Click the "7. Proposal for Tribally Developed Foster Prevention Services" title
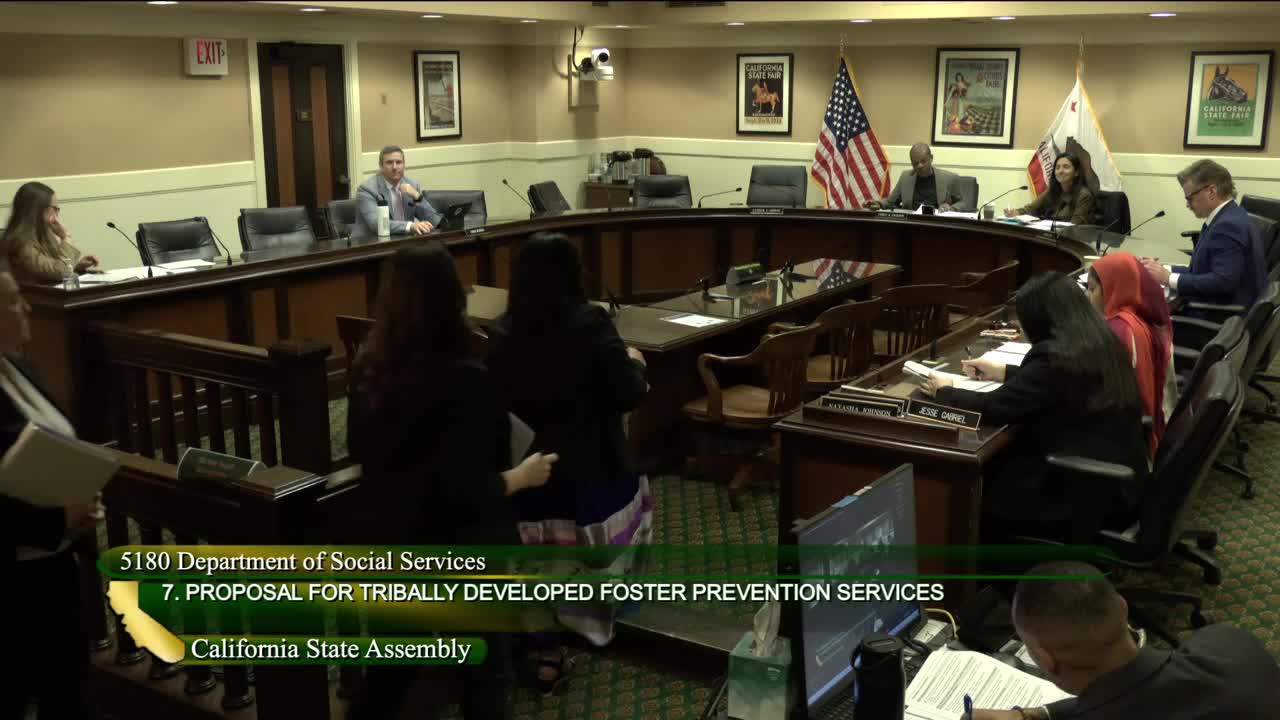 tap(553, 592)
